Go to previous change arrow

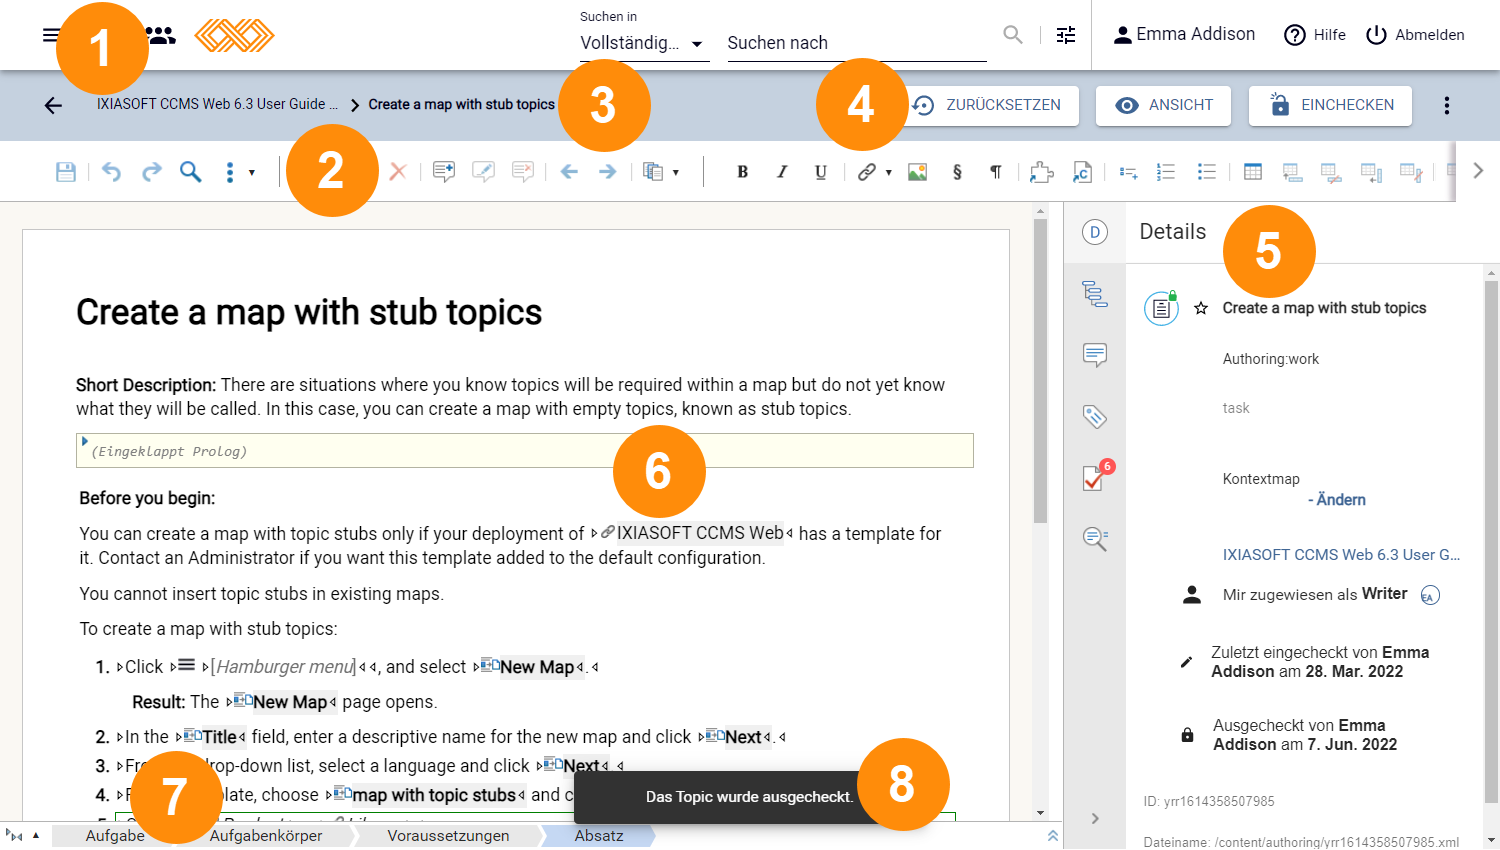pyautogui.click(x=569, y=172)
